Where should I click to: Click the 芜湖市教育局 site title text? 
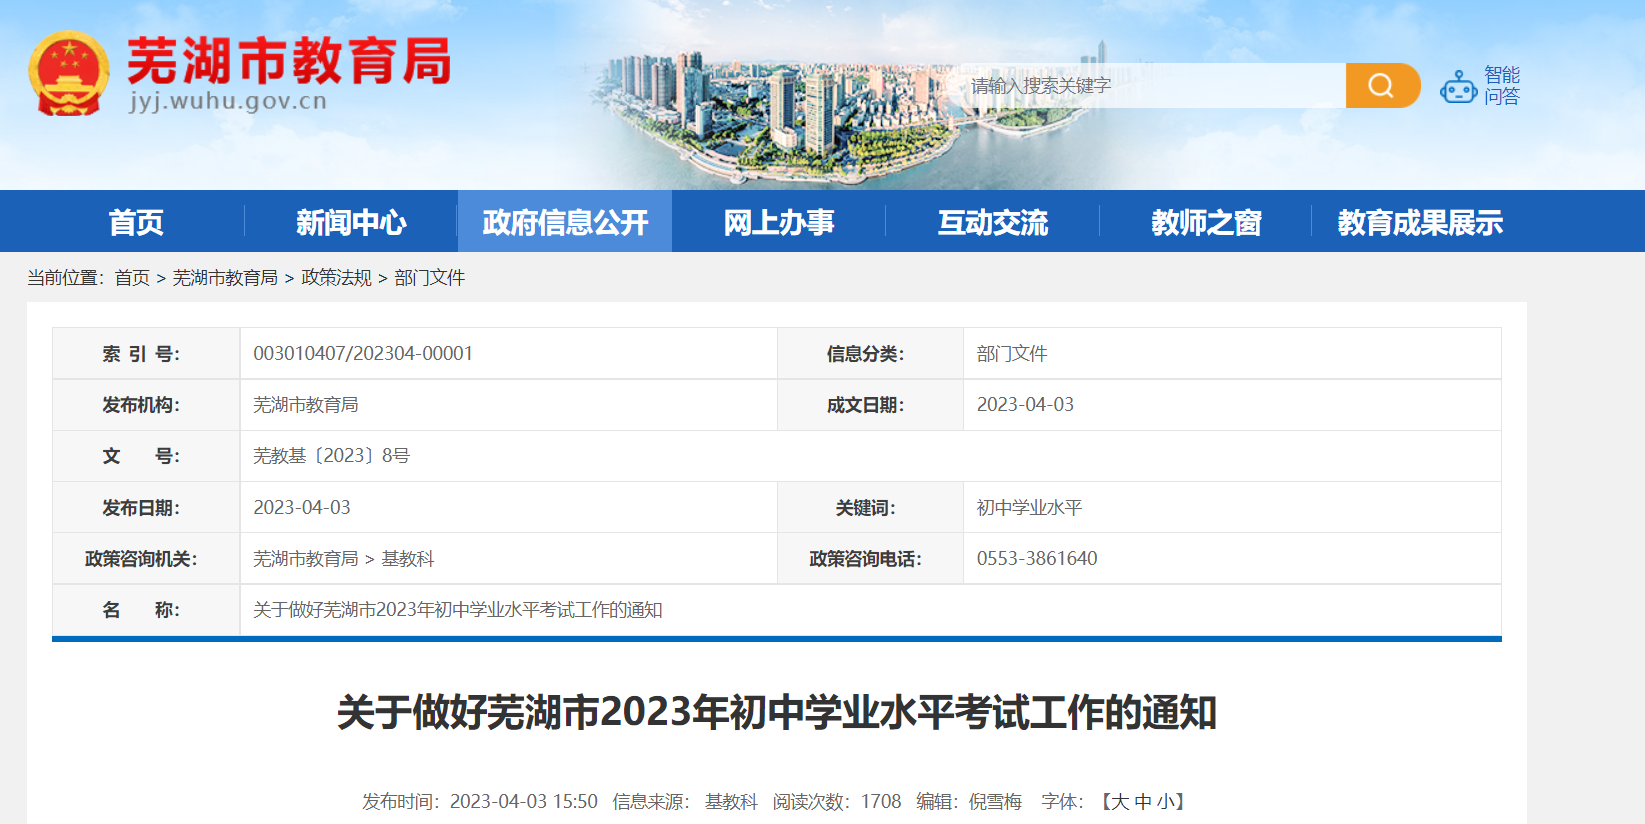click(289, 61)
